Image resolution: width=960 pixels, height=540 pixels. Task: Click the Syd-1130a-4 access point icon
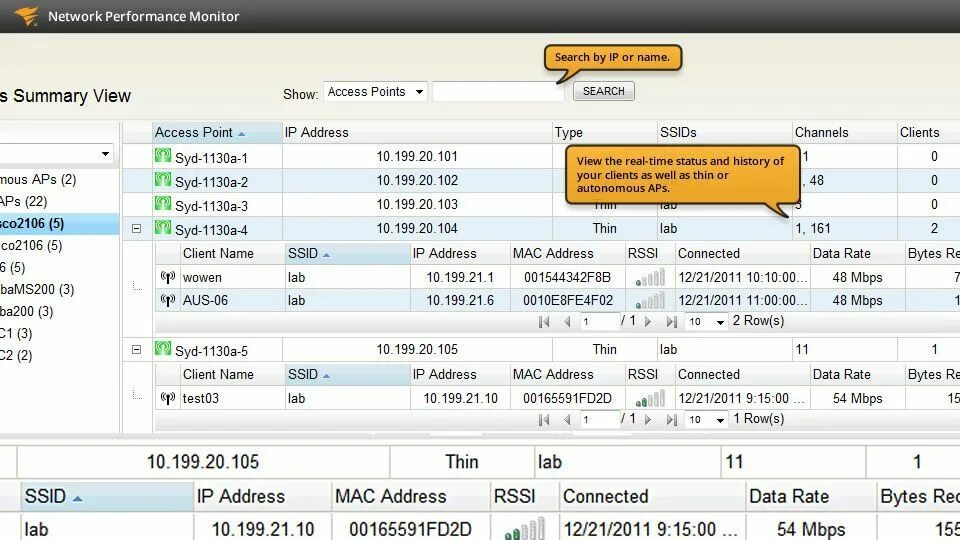click(162, 227)
